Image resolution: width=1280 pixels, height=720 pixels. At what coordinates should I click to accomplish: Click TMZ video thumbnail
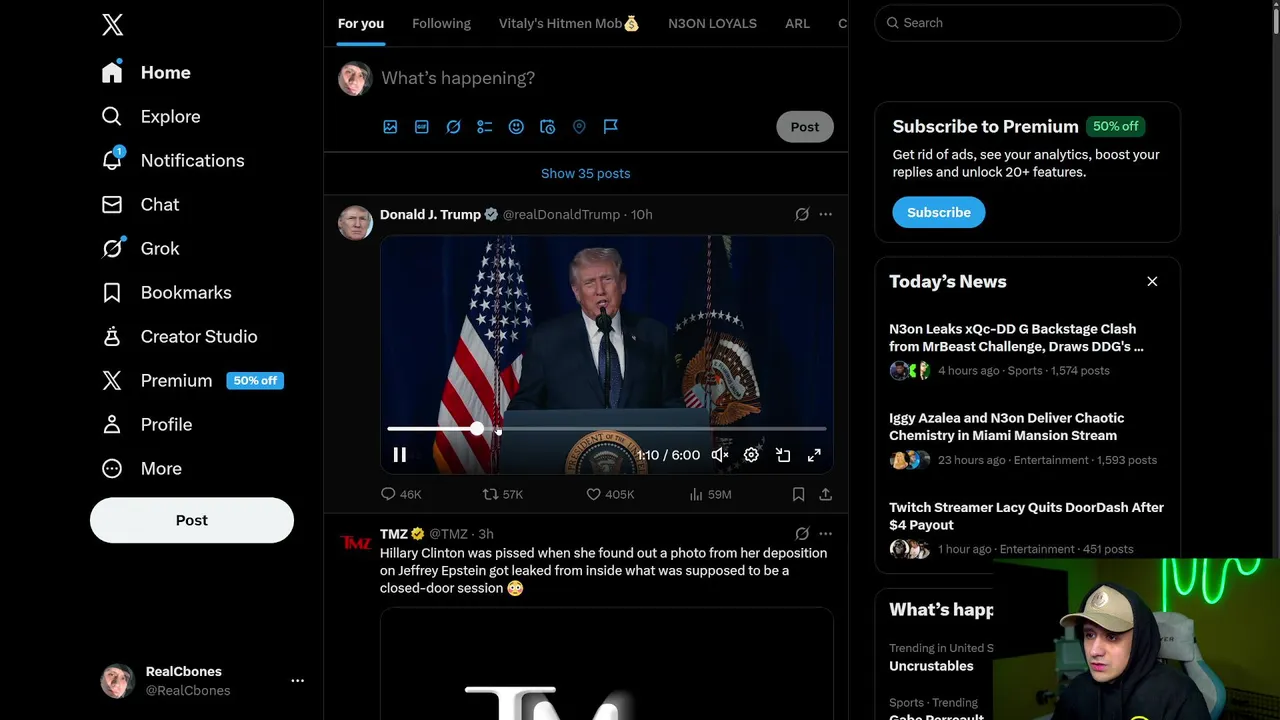607,664
